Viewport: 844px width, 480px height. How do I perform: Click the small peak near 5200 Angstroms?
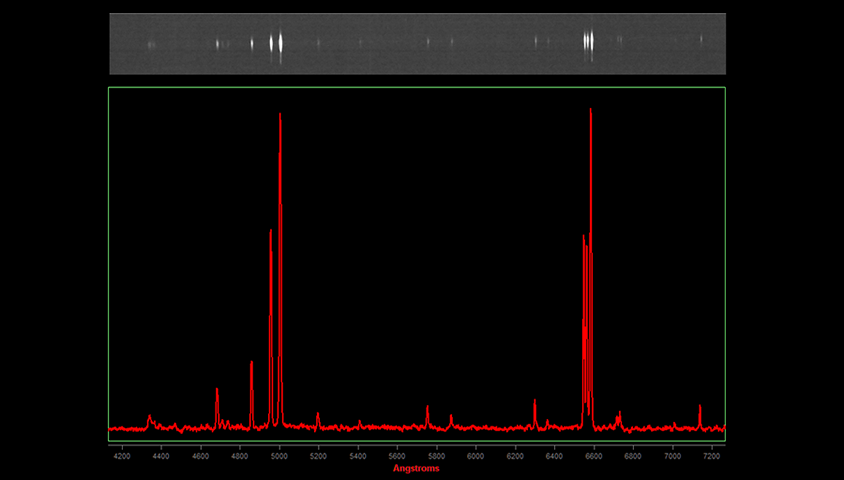318,413
